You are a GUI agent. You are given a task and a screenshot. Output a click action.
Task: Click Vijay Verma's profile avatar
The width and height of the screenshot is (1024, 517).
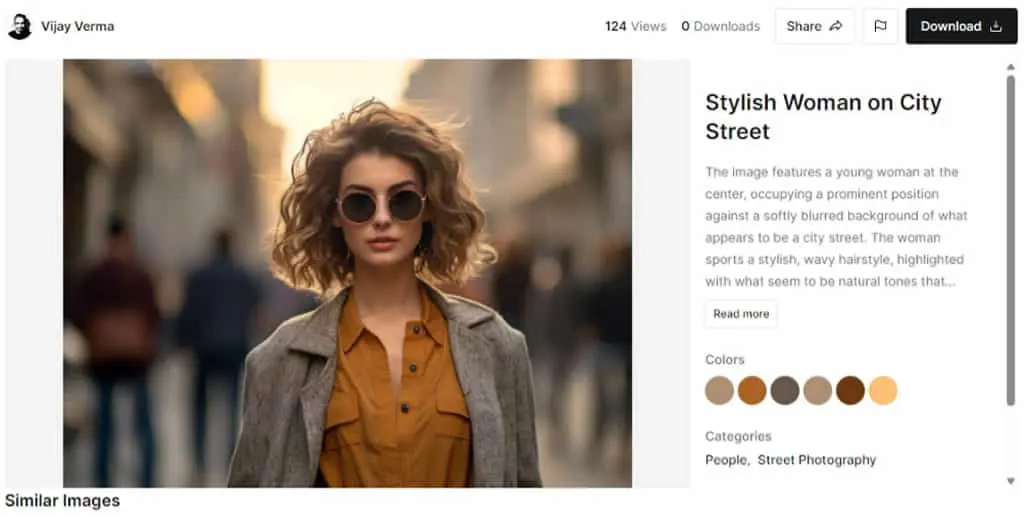[x=19, y=26]
